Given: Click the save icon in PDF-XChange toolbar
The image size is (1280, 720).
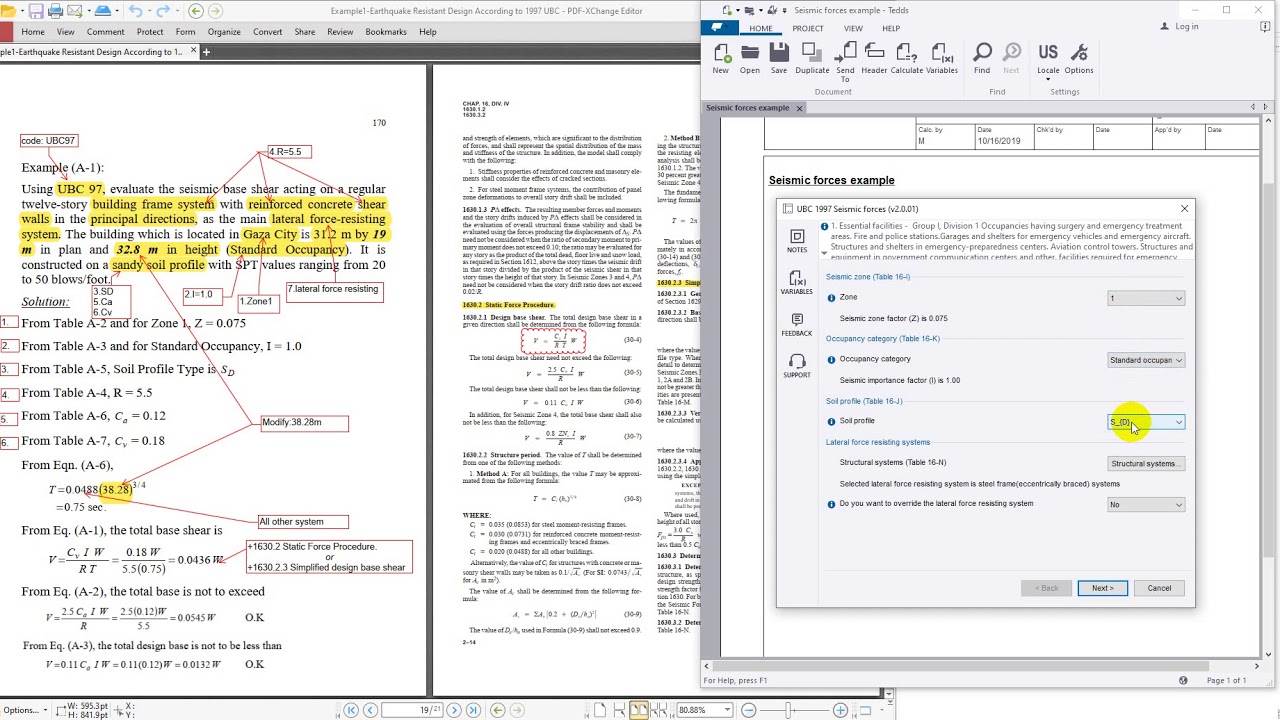Looking at the screenshot, I should coord(36,11).
